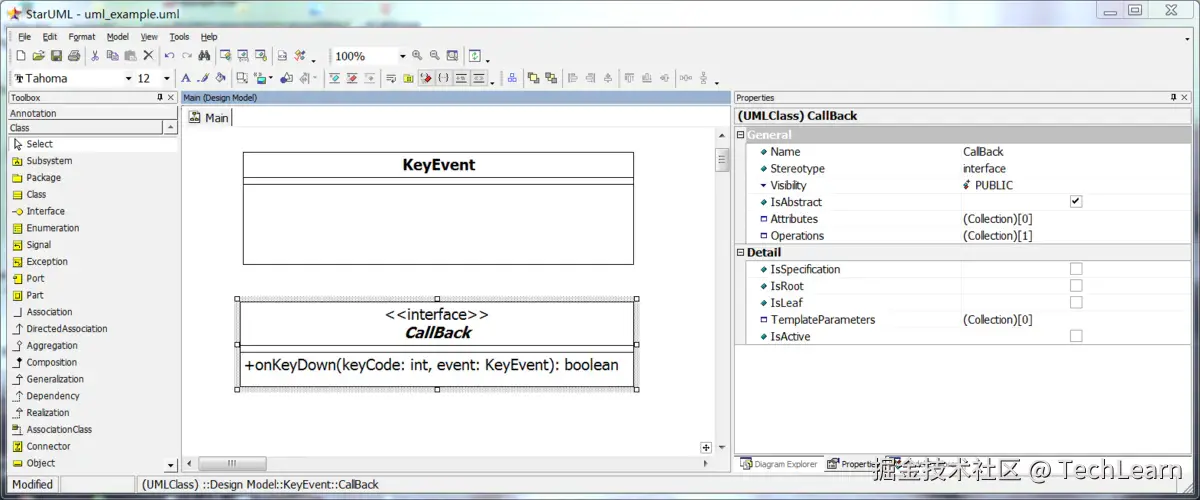The image size is (1200, 500).
Task: Pick the Enumeration tool in the Toolbox
Action: (52, 228)
